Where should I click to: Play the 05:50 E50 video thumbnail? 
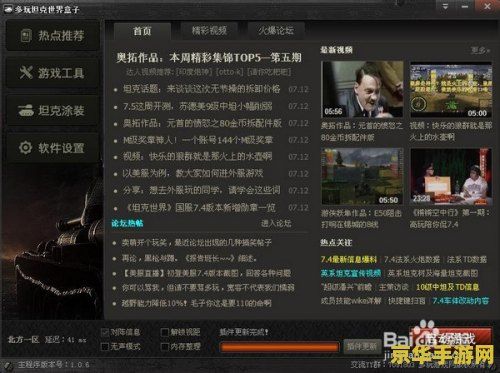(362, 176)
